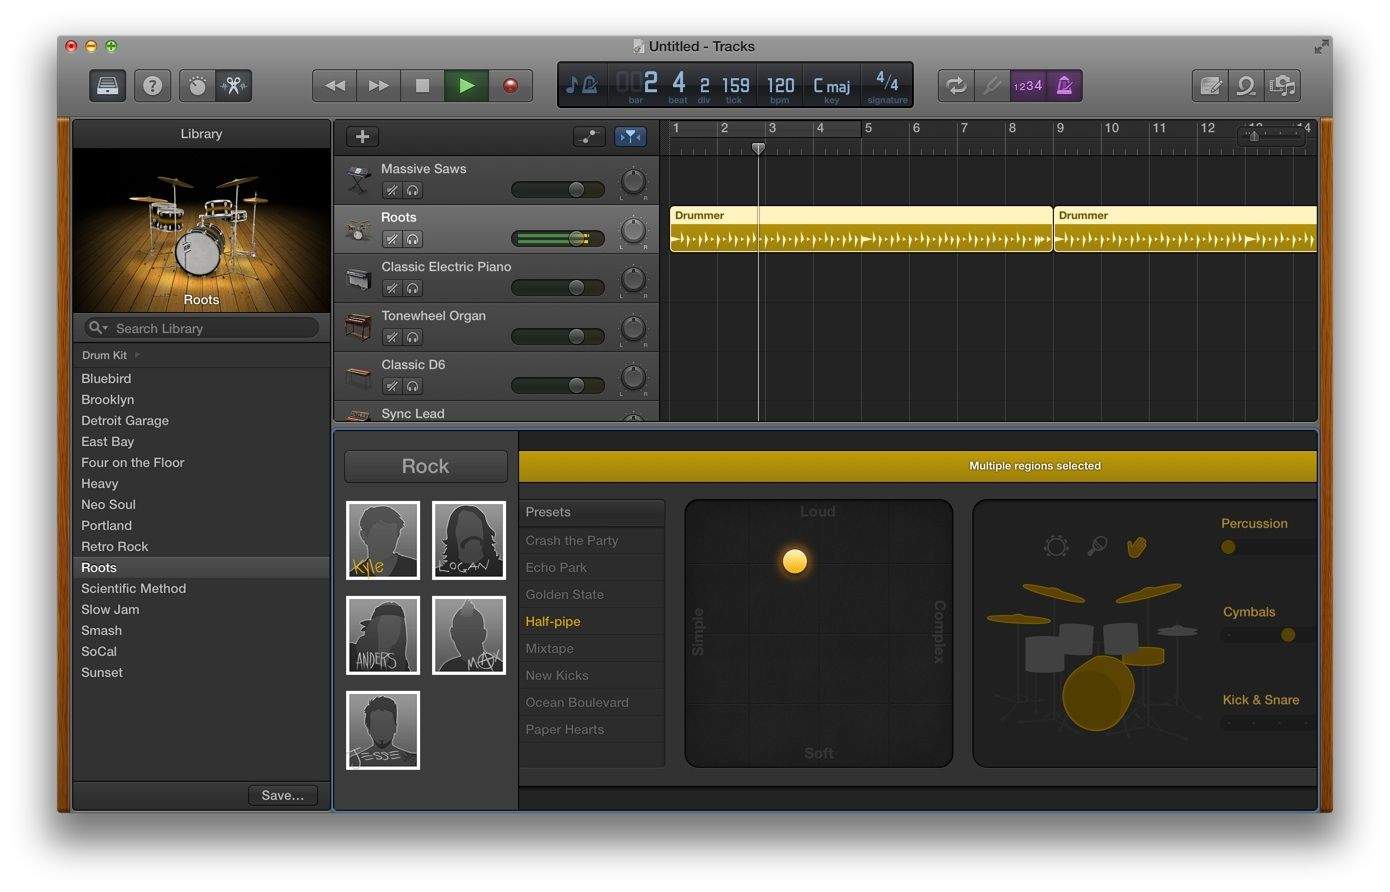Select drummer Logan's portrait
The width and height of the screenshot is (1390, 892).
(x=468, y=540)
